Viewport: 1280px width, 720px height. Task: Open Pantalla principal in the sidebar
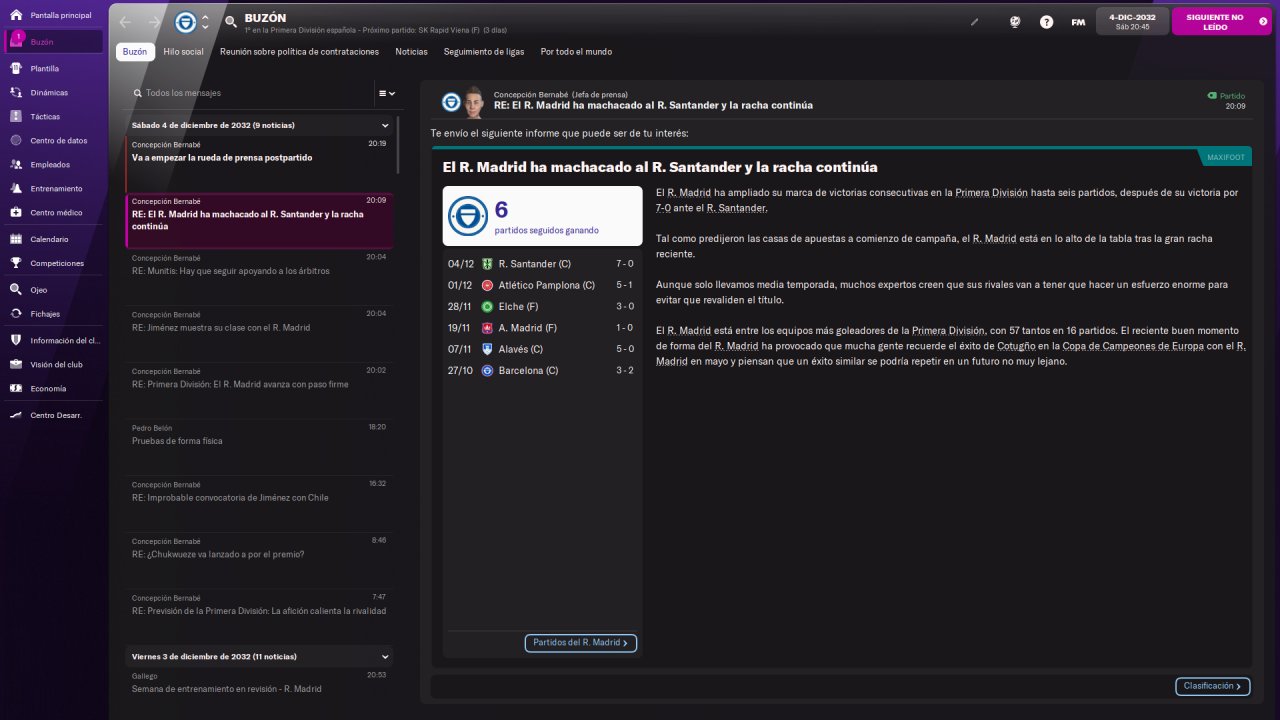pyautogui.click(x=54, y=16)
